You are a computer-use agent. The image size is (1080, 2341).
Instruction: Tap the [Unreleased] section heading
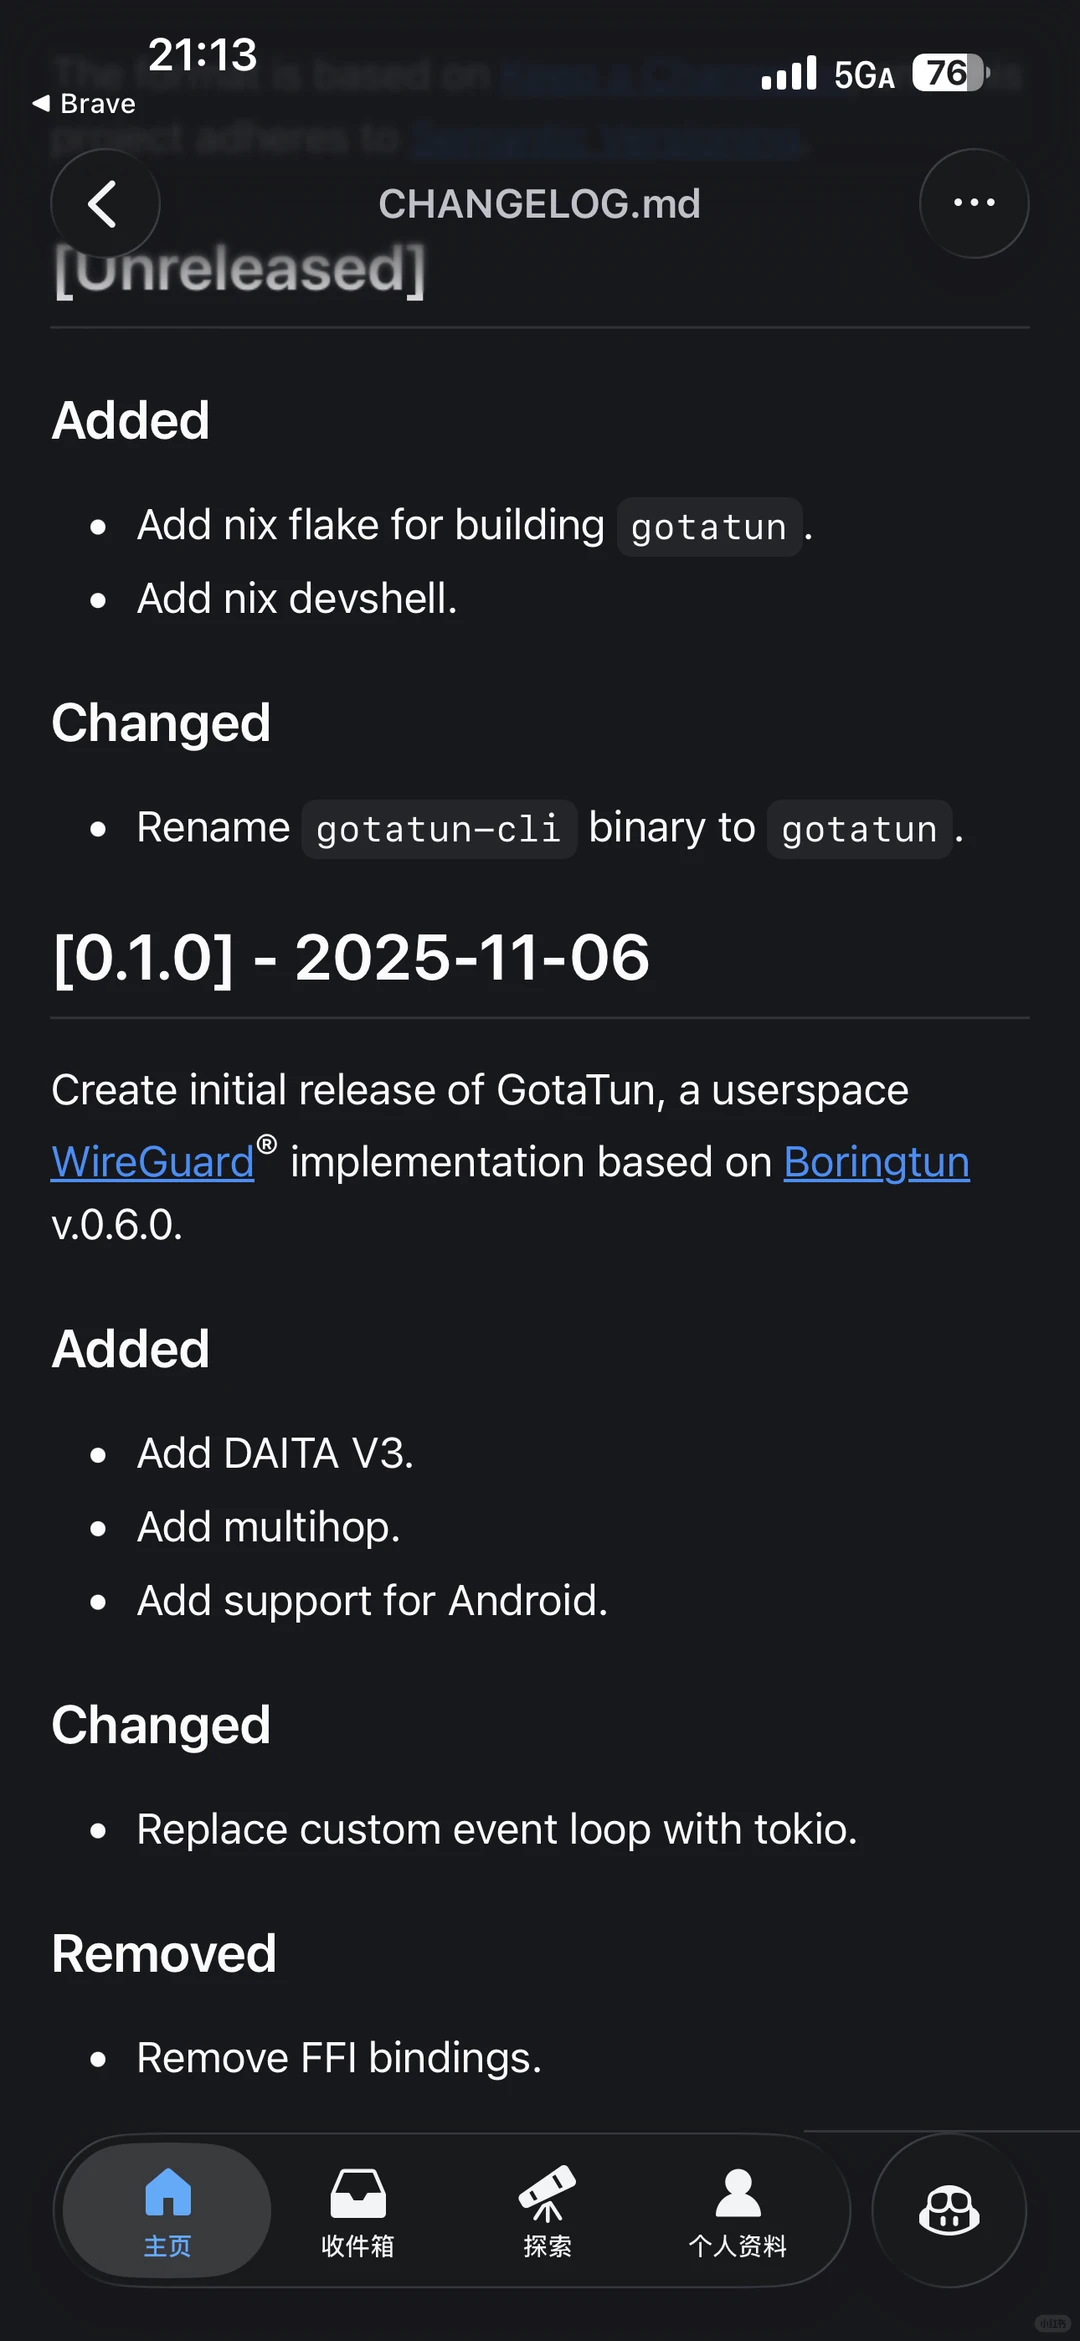(x=239, y=270)
